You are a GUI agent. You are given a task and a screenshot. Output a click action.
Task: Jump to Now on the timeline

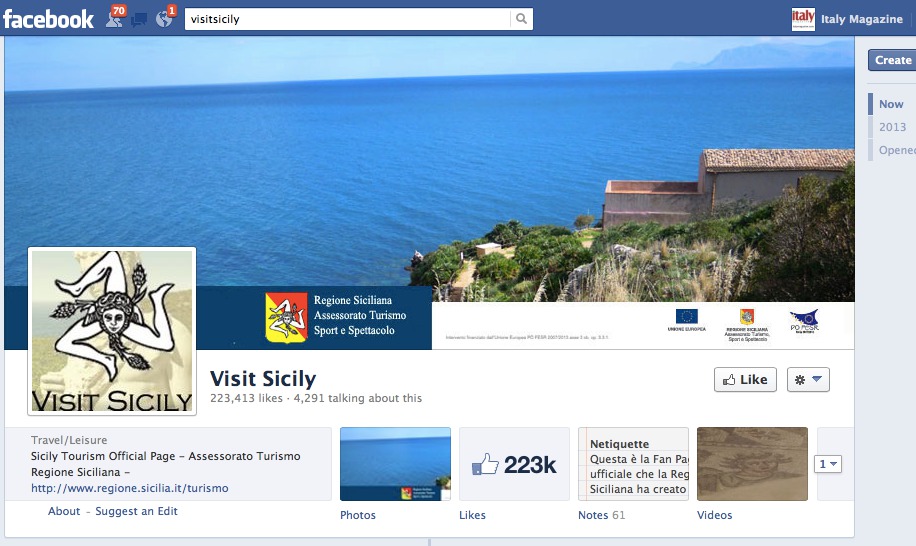click(x=891, y=104)
